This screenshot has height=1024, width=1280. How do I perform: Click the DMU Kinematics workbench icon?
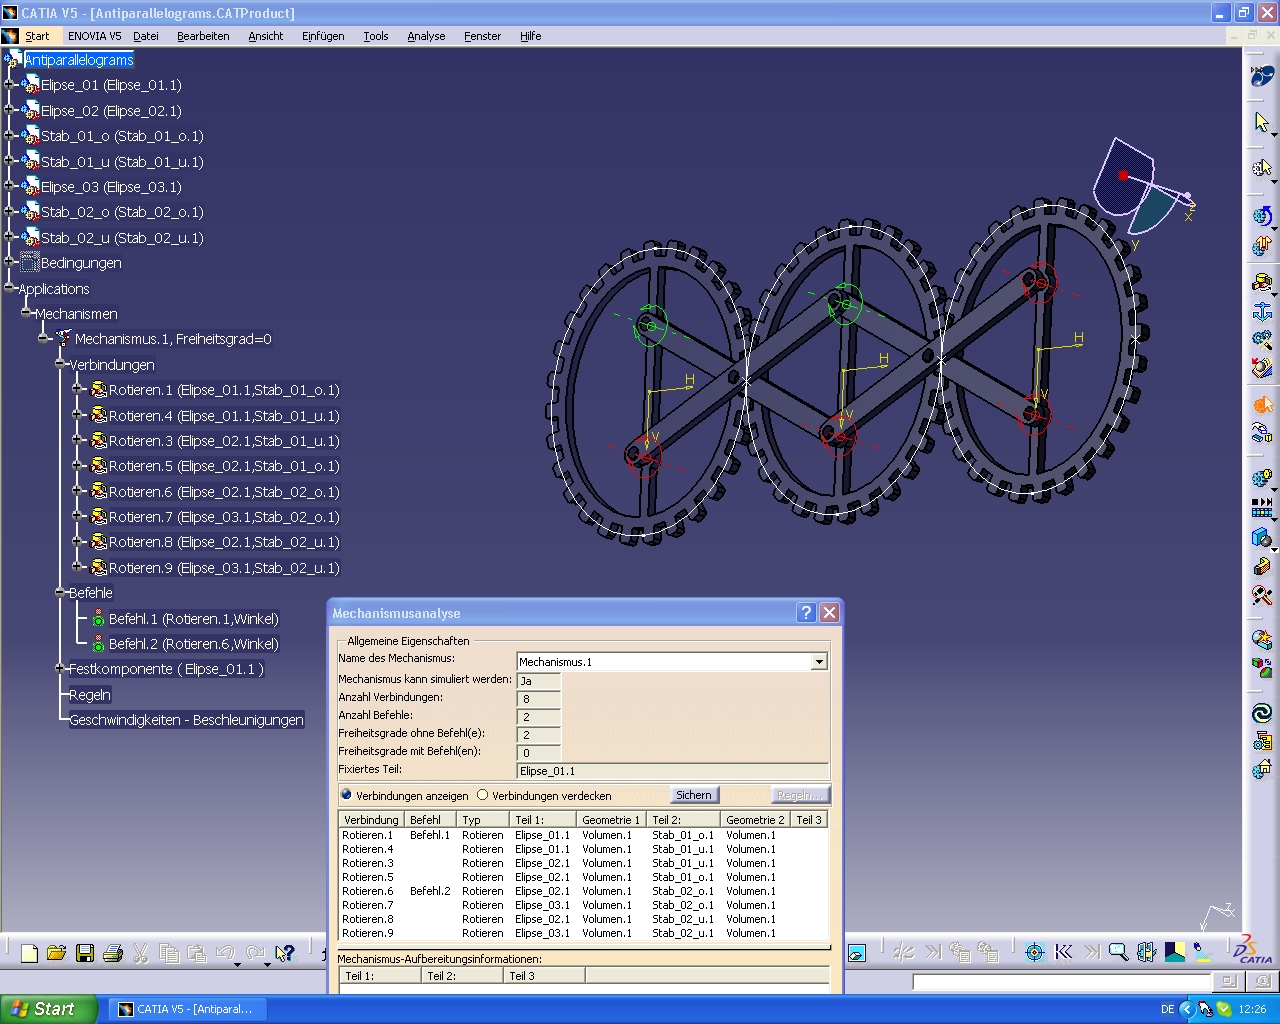(x=1262, y=75)
